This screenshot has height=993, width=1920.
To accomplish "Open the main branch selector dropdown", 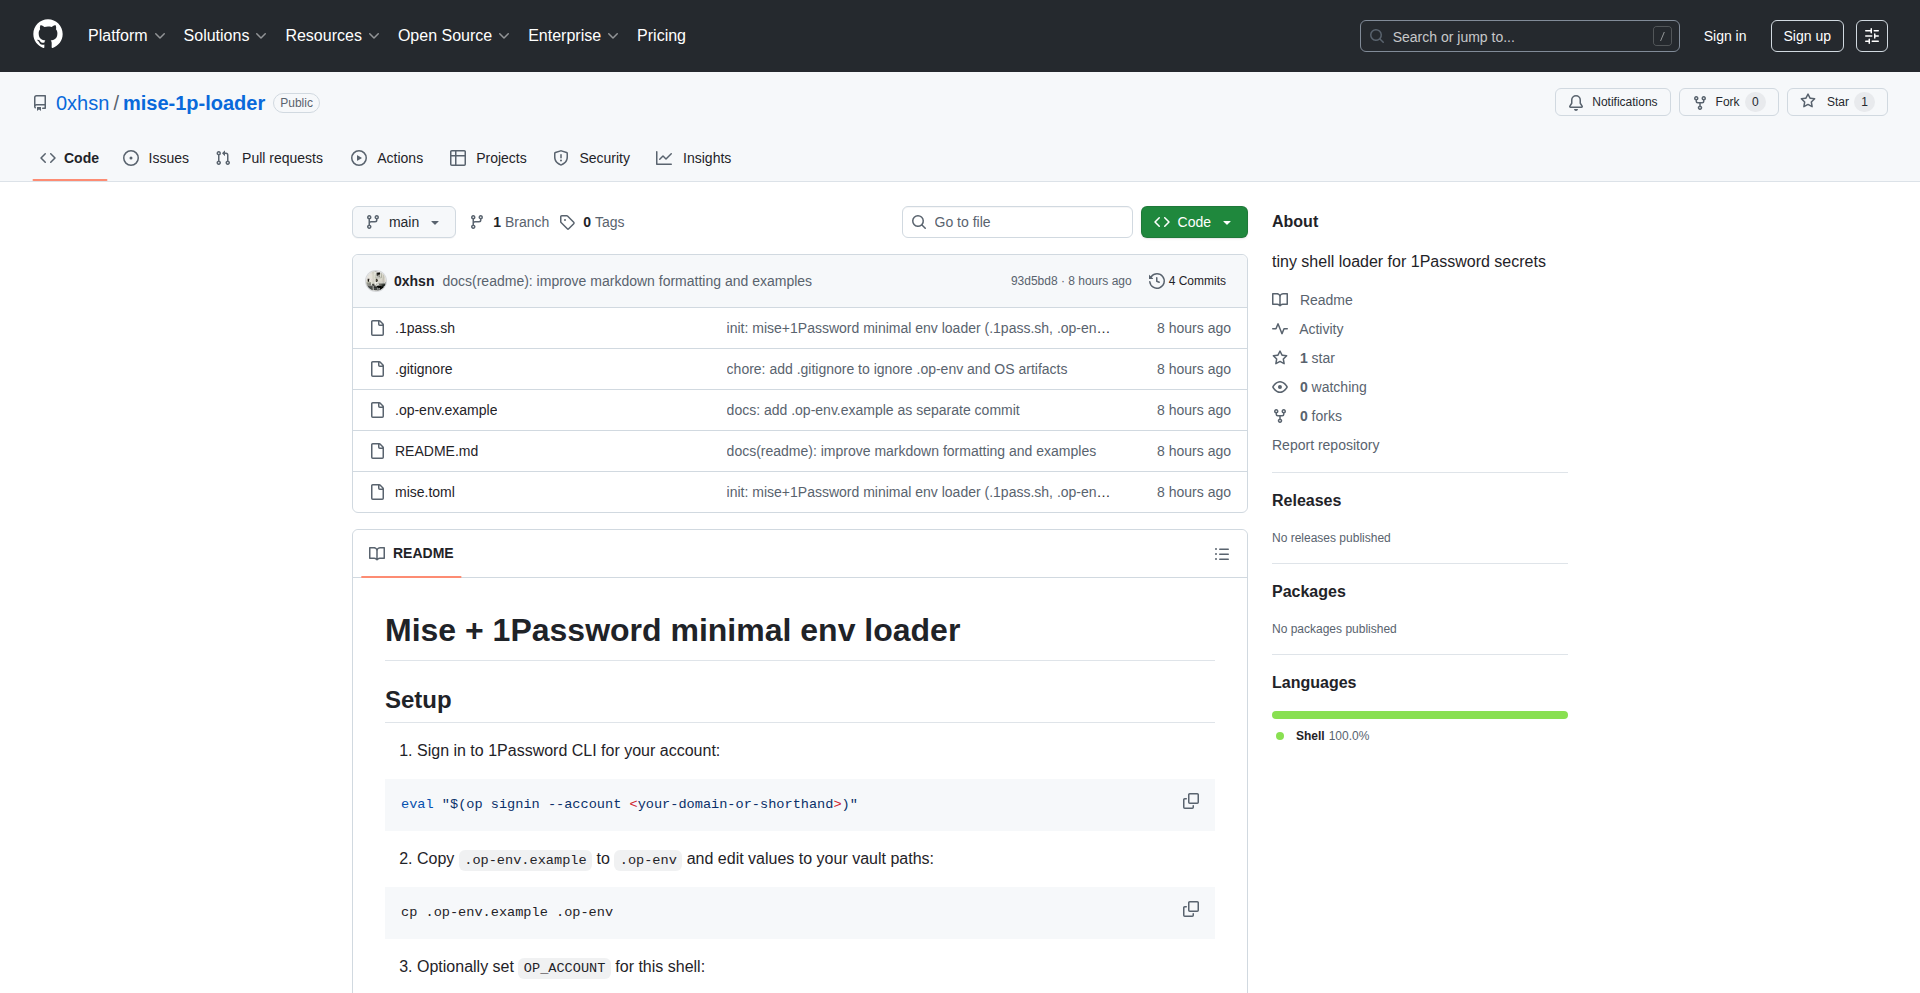I will click(404, 222).
